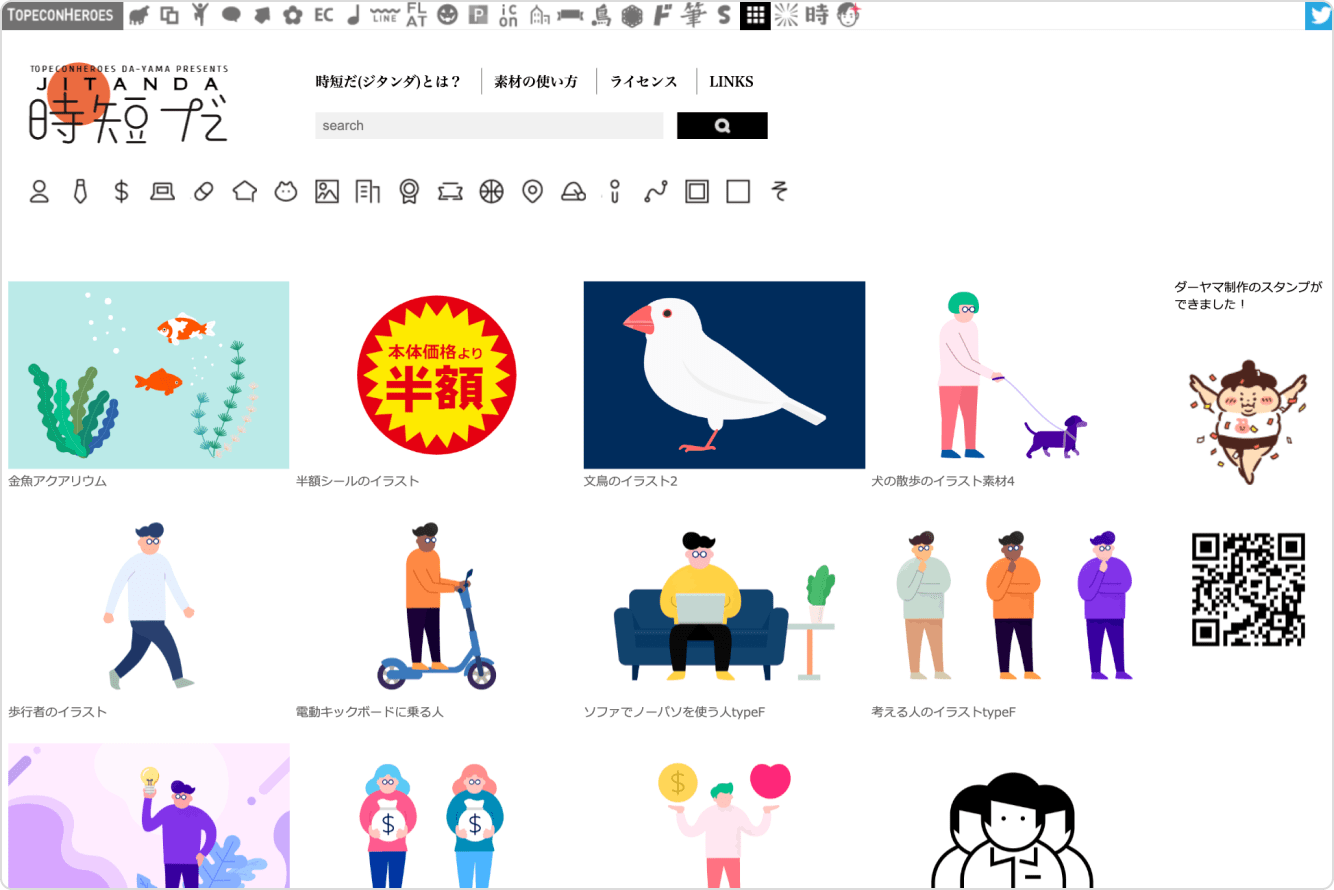Open the black grid dots site icon
The height and width of the screenshot is (890, 1334).
pyautogui.click(x=755, y=15)
